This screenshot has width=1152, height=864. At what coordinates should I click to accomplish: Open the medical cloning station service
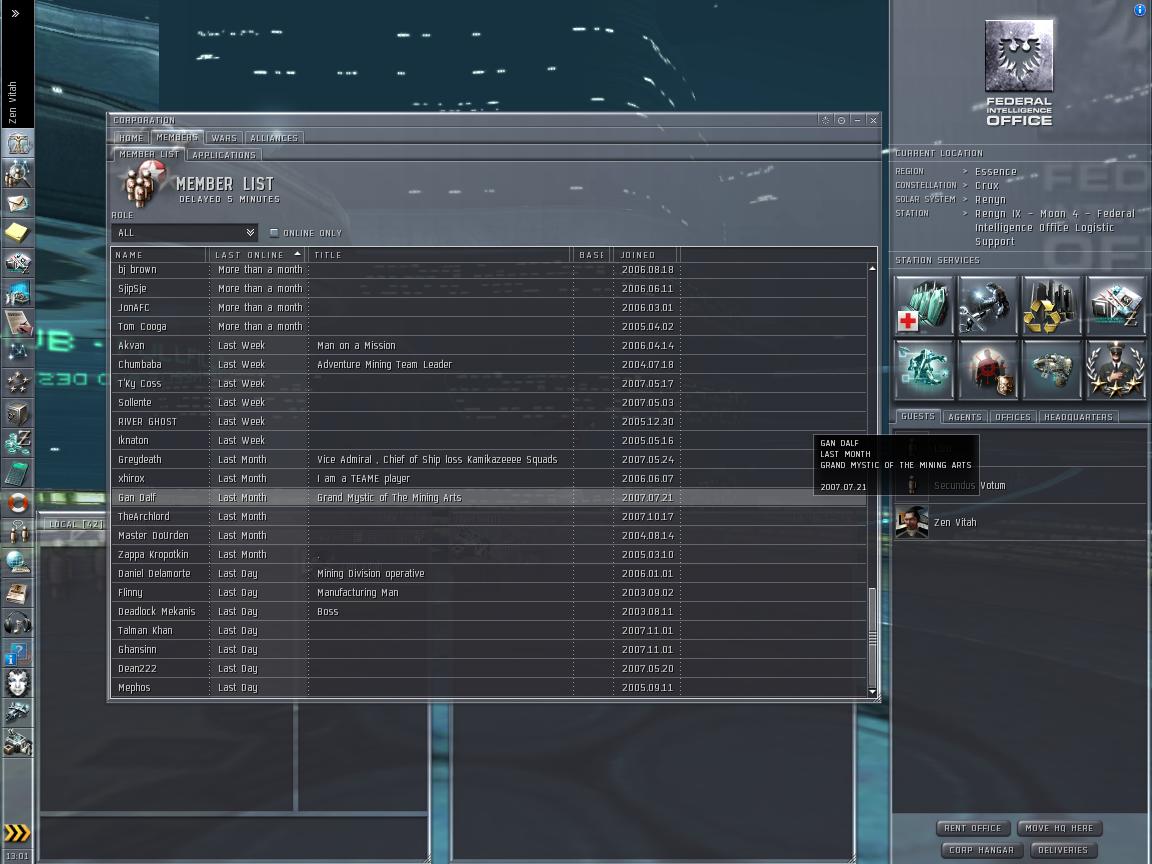click(x=924, y=306)
